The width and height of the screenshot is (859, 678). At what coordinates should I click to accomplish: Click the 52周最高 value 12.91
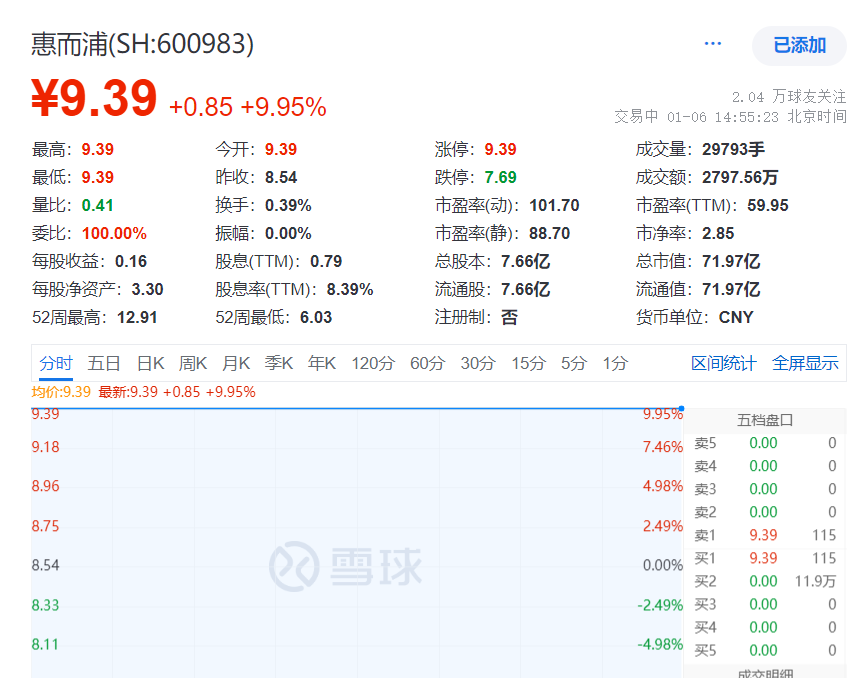coord(137,317)
